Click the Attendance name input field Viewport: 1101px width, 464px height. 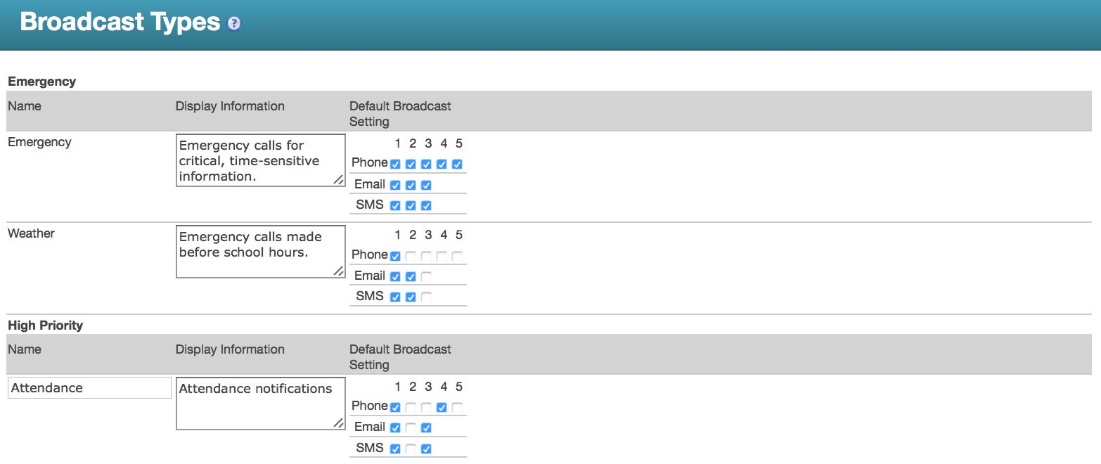coord(89,388)
